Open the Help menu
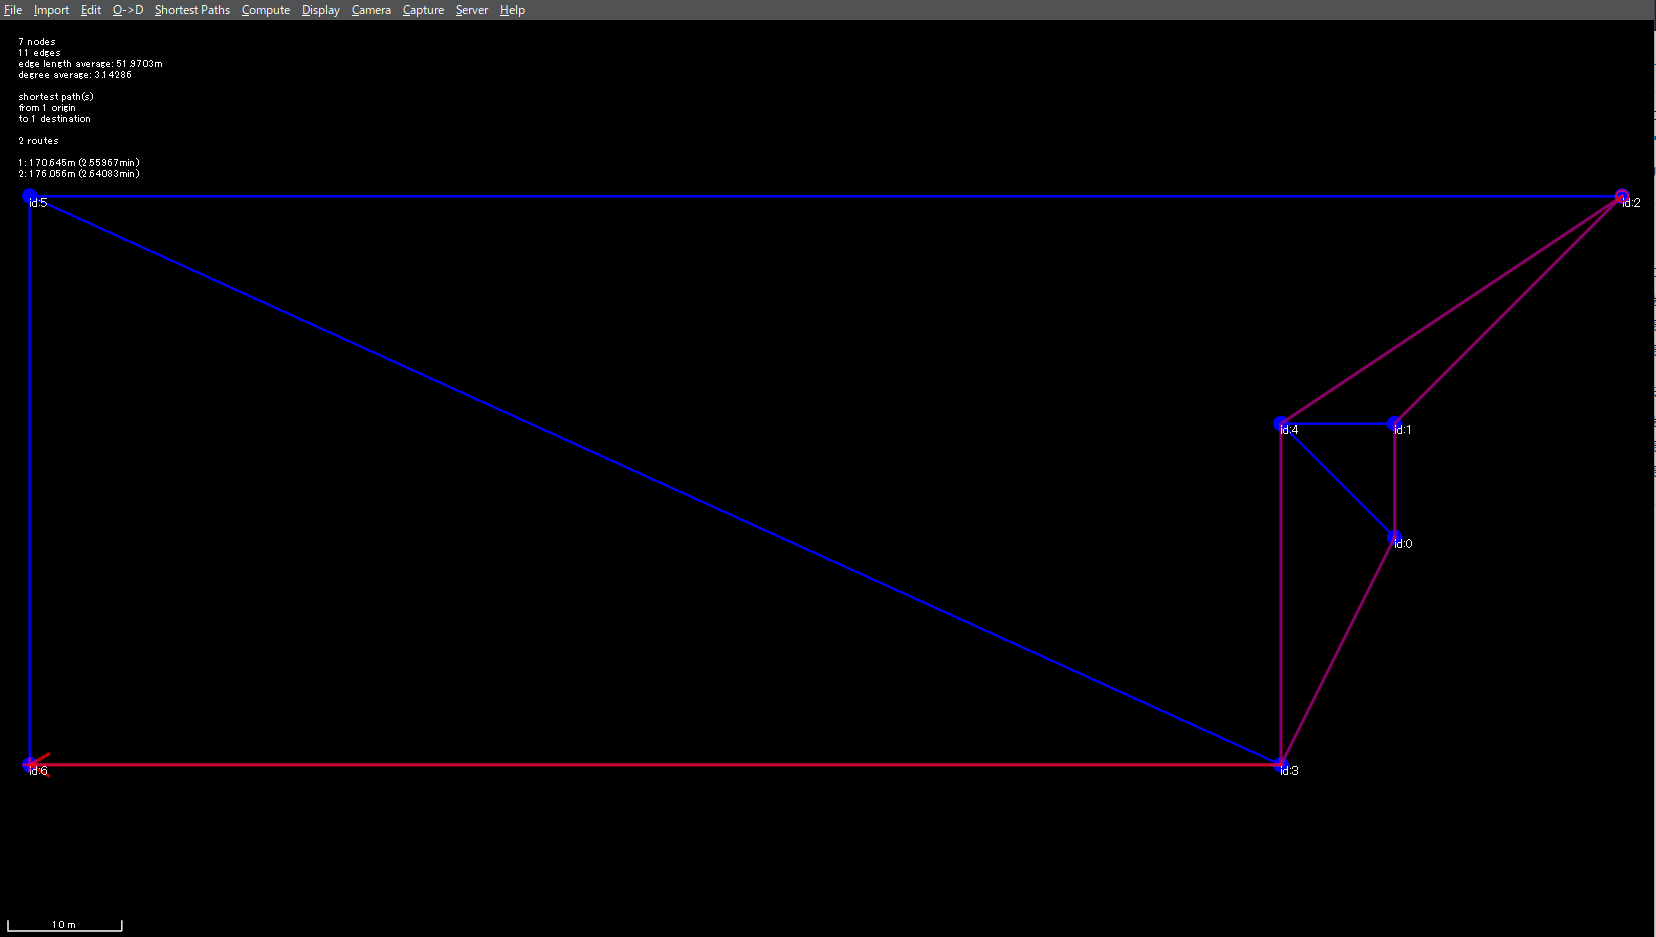Viewport: 1656px width, 937px height. [x=512, y=10]
